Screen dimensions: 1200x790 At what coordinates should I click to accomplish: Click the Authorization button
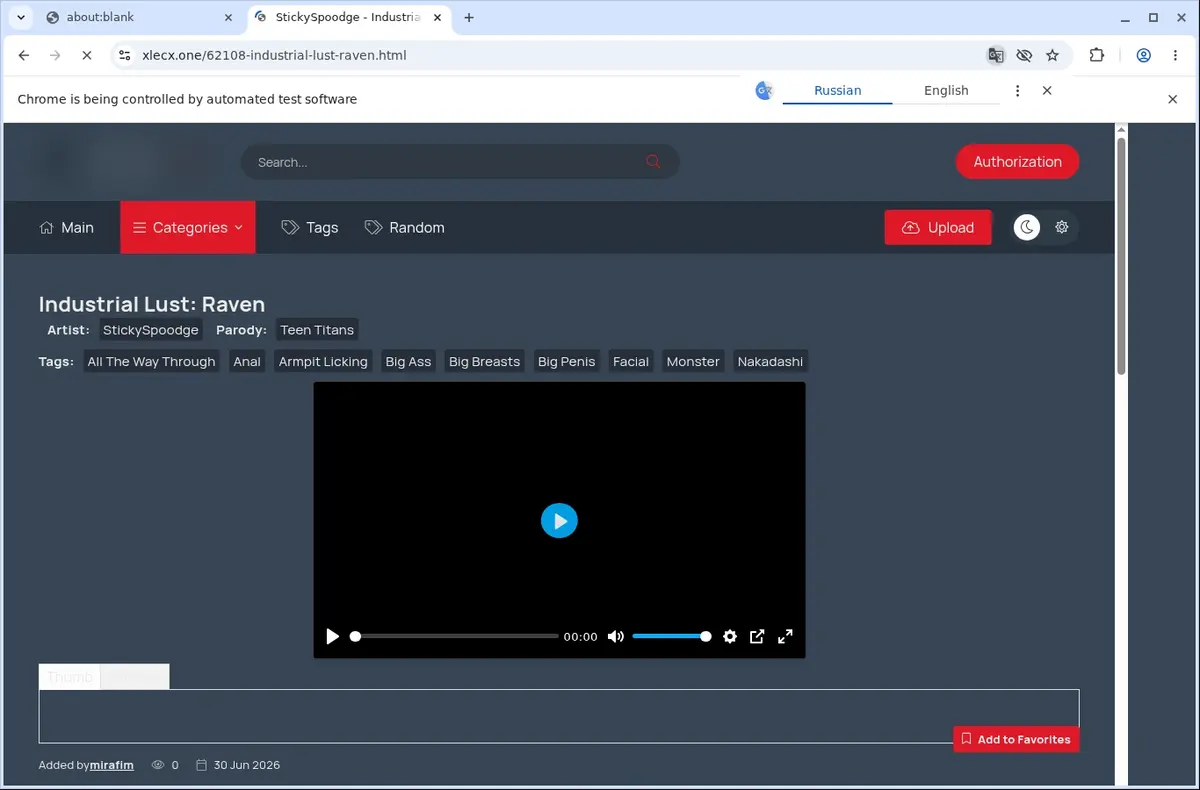pyautogui.click(x=1017, y=162)
